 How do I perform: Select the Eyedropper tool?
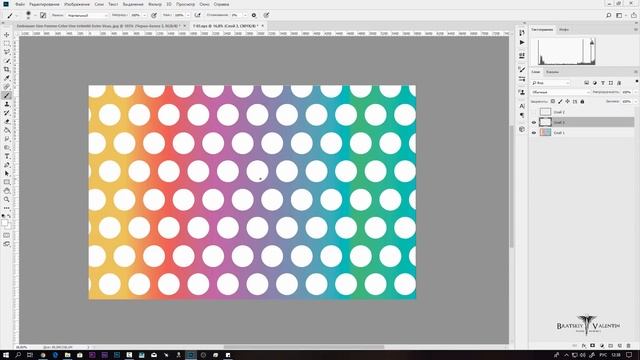pos(7,78)
